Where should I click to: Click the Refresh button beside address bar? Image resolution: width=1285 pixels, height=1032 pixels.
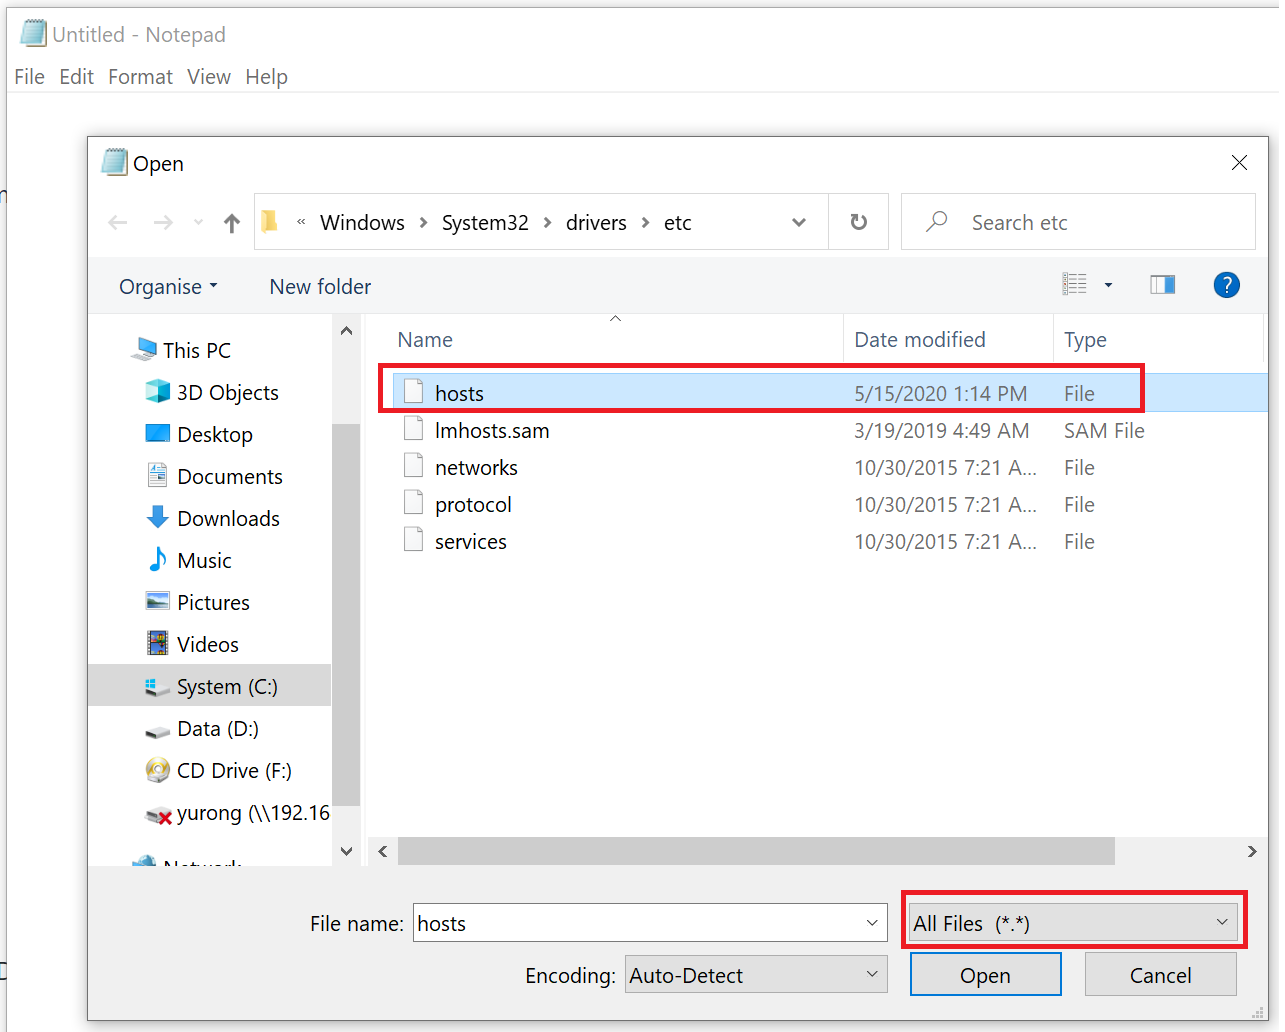pos(858,222)
